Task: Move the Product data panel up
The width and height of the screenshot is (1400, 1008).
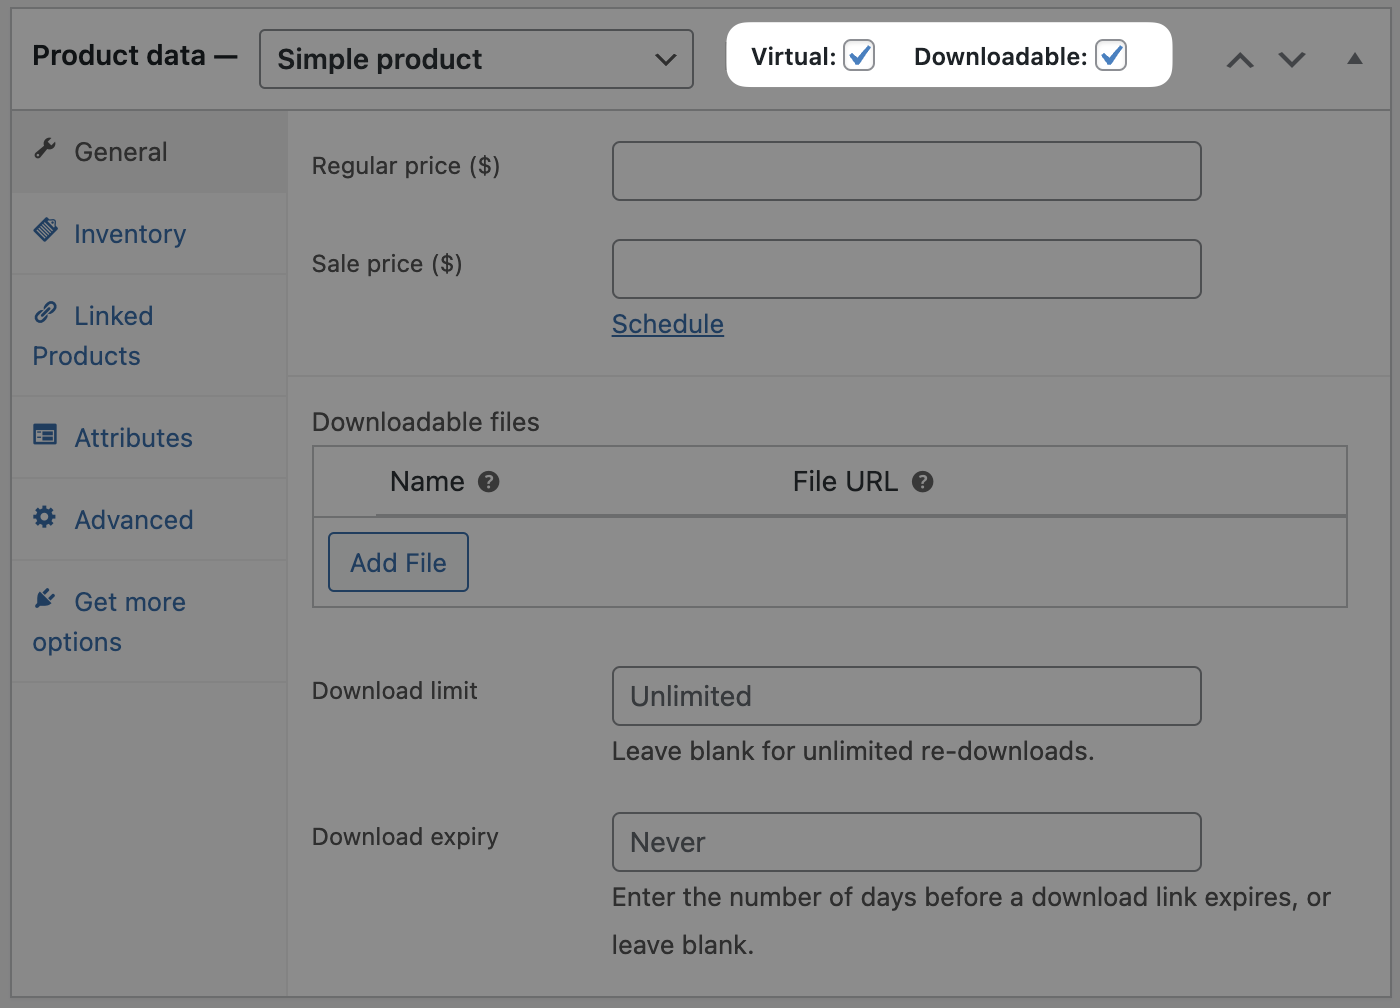Action: [1240, 60]
